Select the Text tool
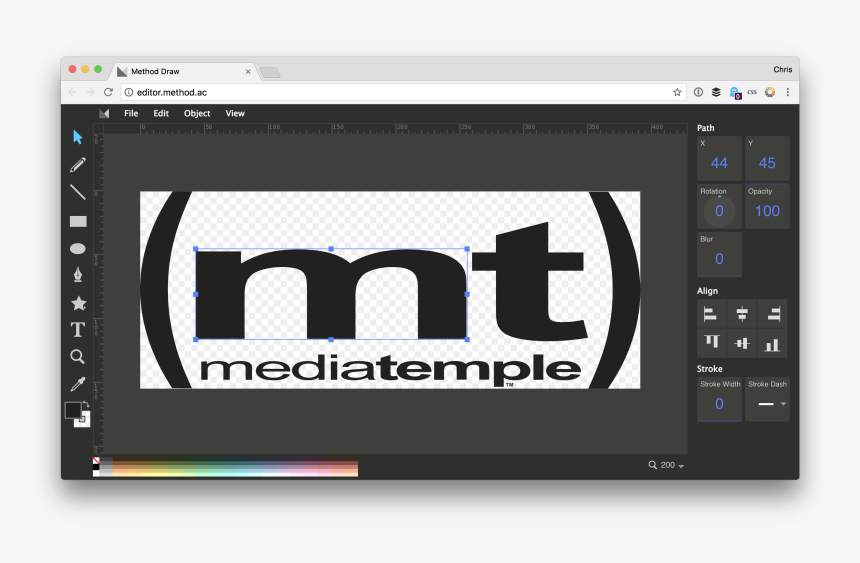The width and height of the screenshot is (860, 563). (78, 329)
